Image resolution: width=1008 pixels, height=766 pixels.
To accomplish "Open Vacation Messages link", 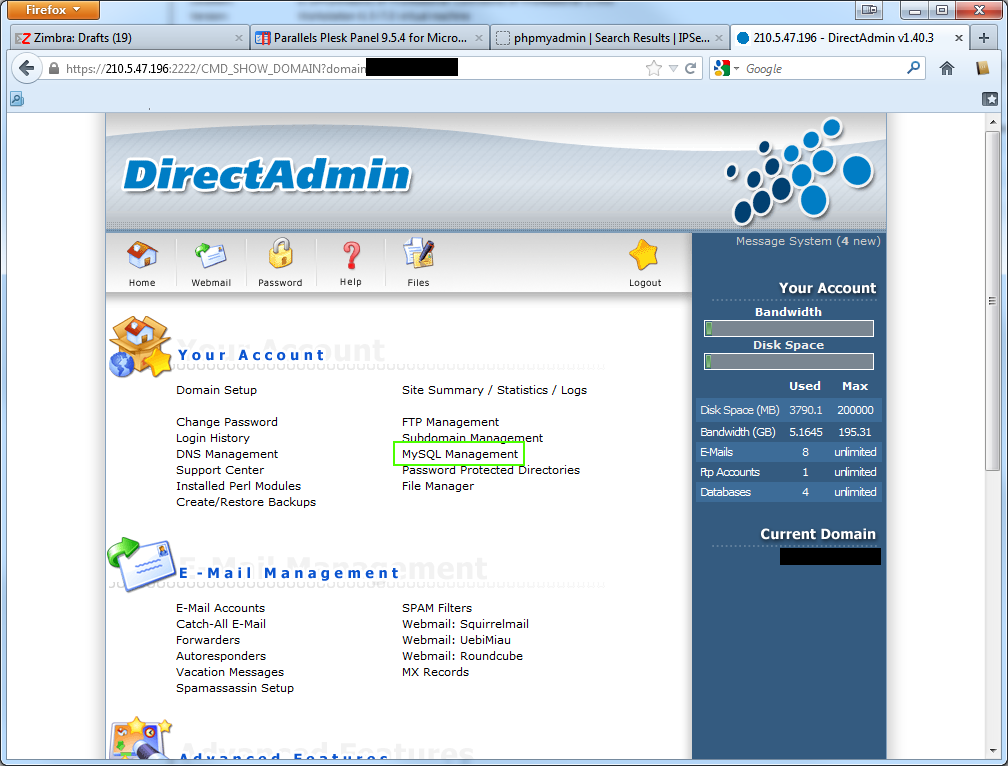I will (x=230, y=672).
